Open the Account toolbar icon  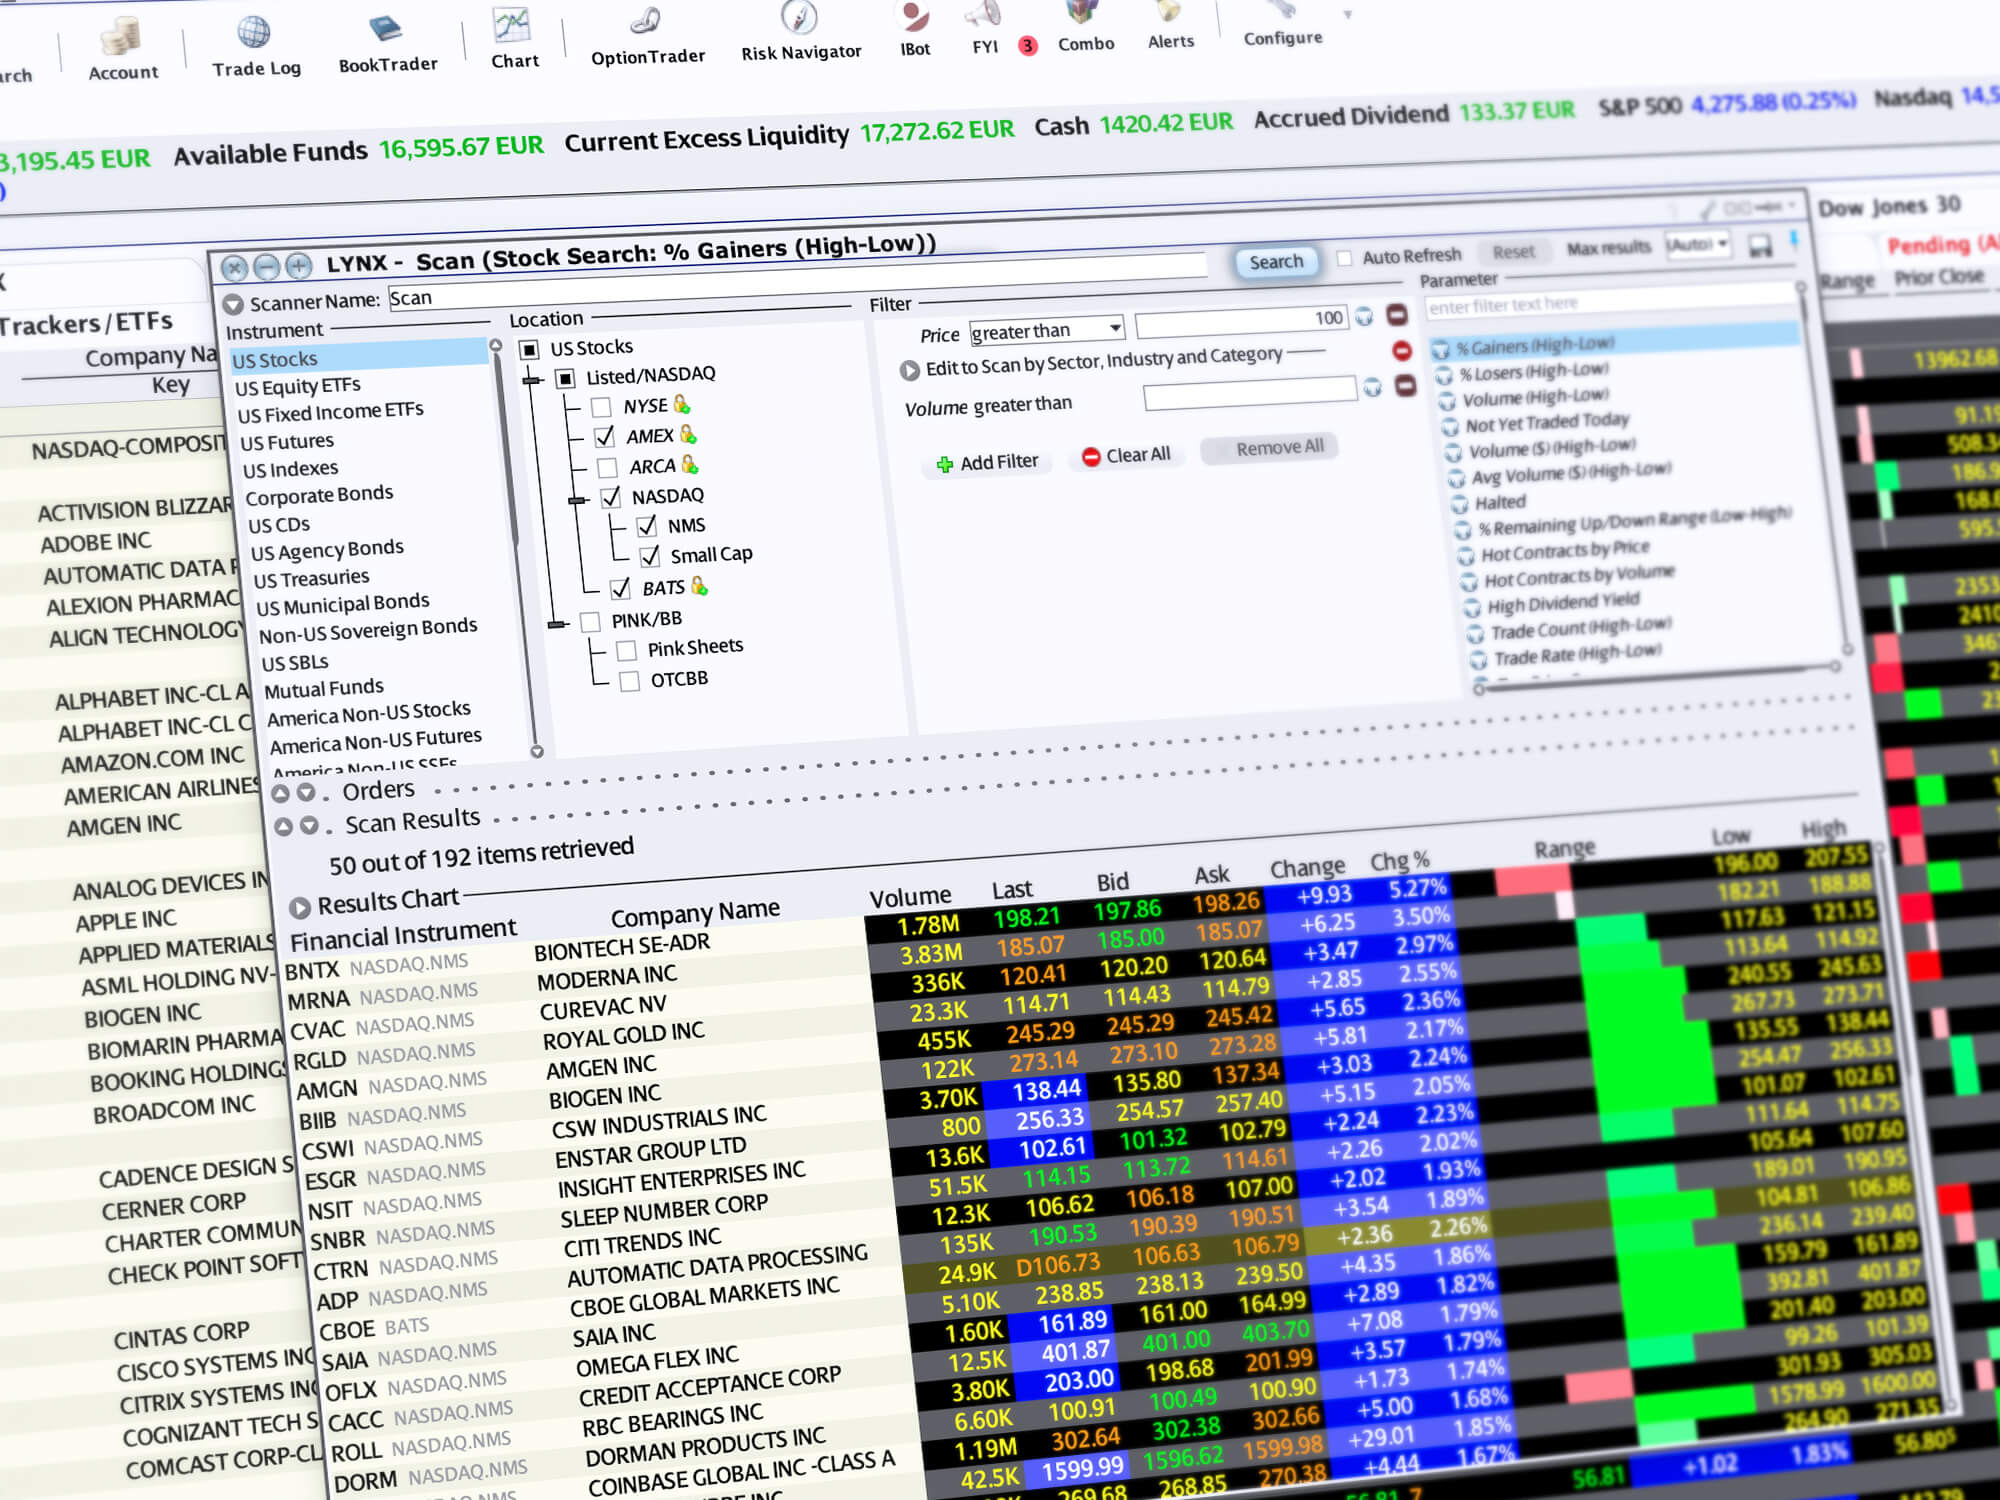point(122,49)
